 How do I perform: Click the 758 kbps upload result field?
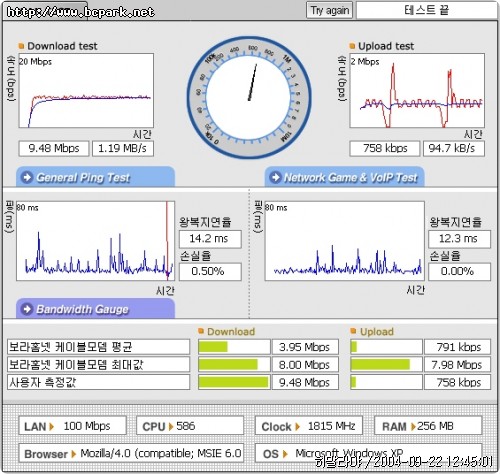[x=385, y=148]
